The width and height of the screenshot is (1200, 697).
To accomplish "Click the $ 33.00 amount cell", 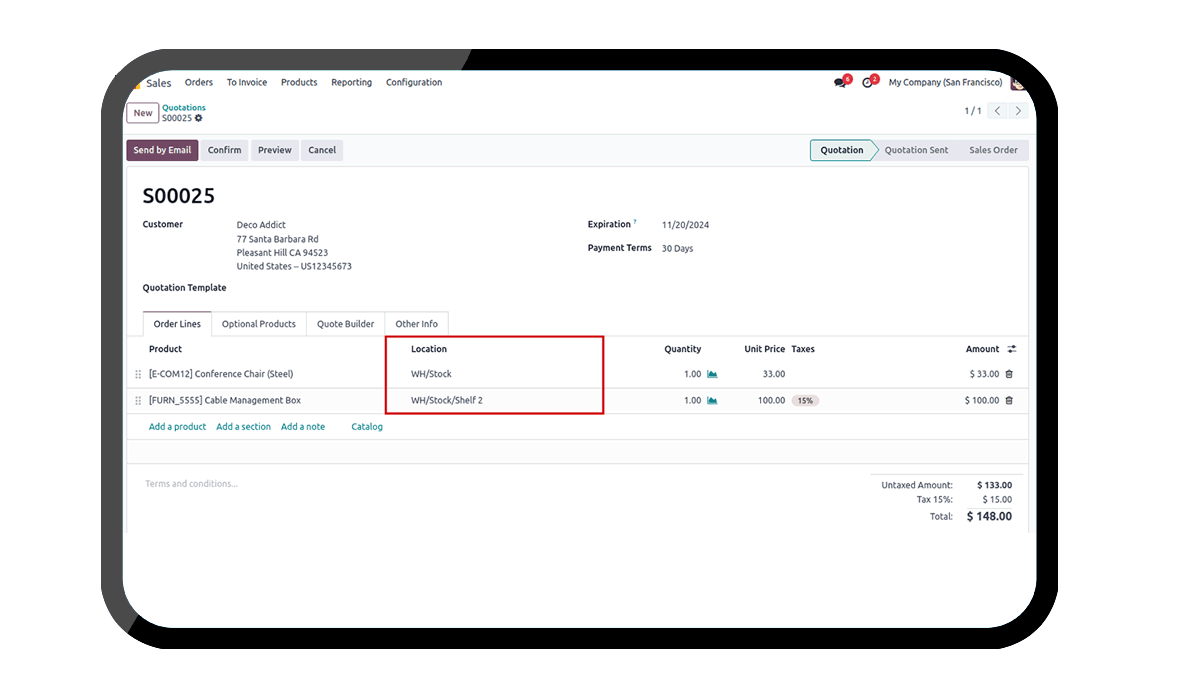I will tap(984, 374).
